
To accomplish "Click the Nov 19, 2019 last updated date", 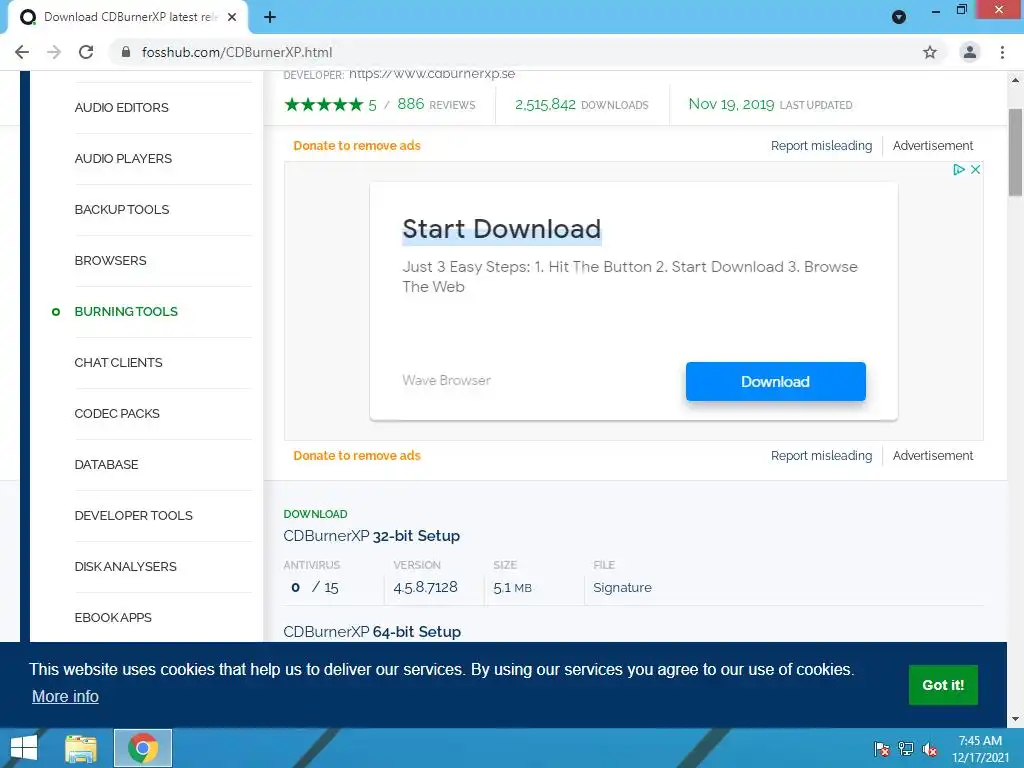I will [731, 104].
